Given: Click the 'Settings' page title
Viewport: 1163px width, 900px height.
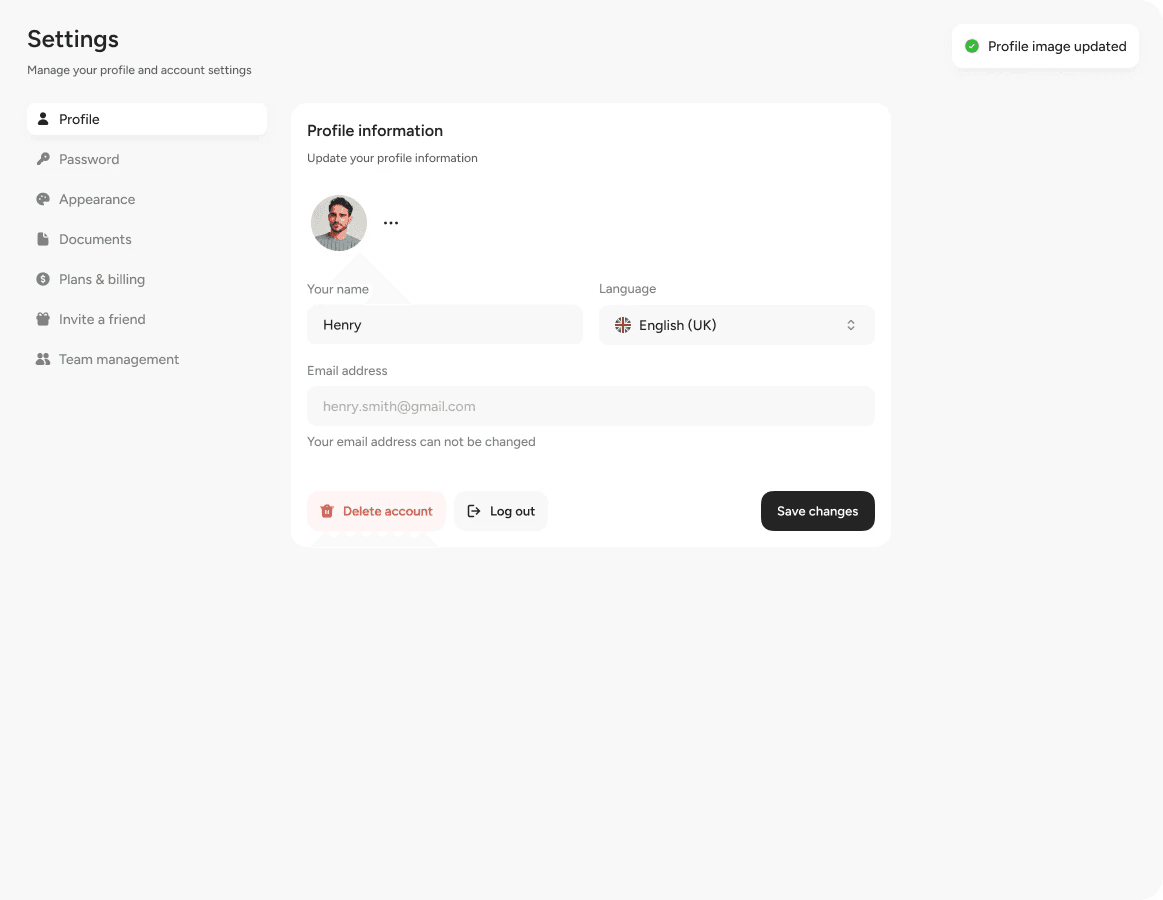Looking at the screenshot, I should [73, 39].
